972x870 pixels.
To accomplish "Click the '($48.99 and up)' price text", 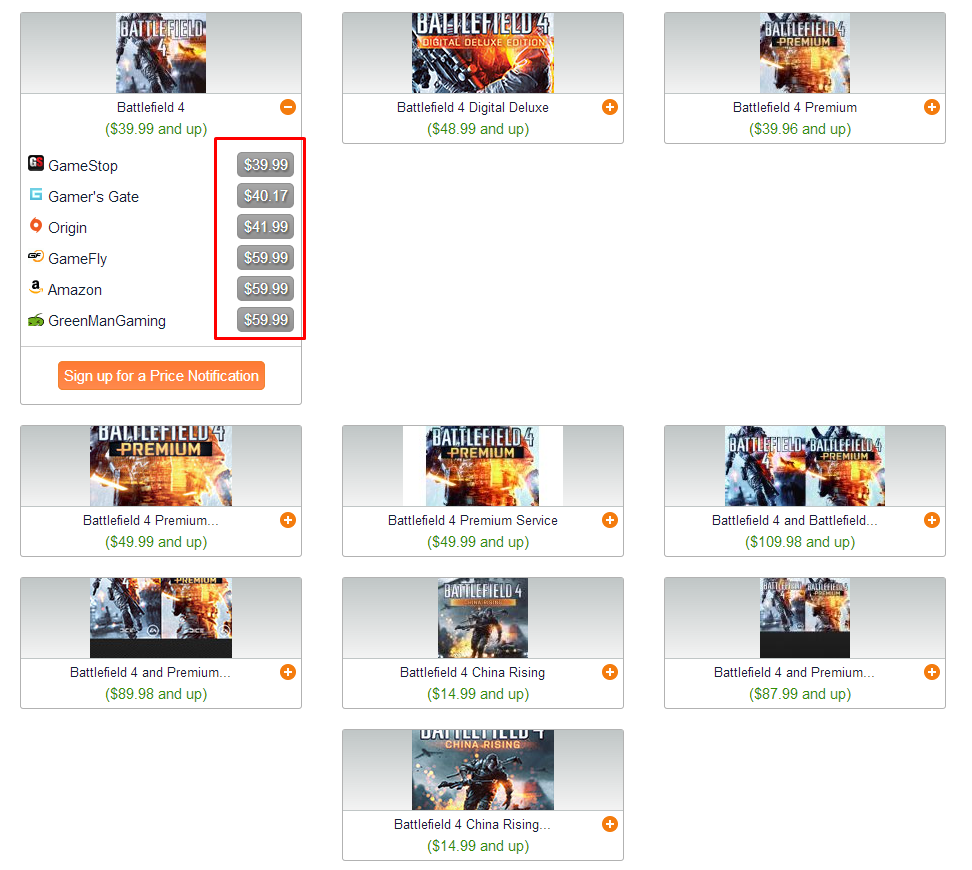I will pos(478,129).
